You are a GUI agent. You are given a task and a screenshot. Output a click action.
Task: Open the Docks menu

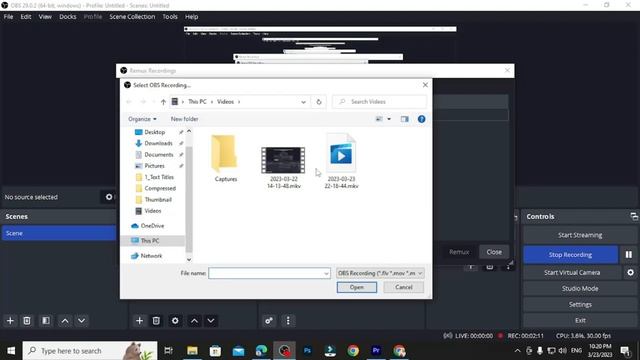coord(68,17)
